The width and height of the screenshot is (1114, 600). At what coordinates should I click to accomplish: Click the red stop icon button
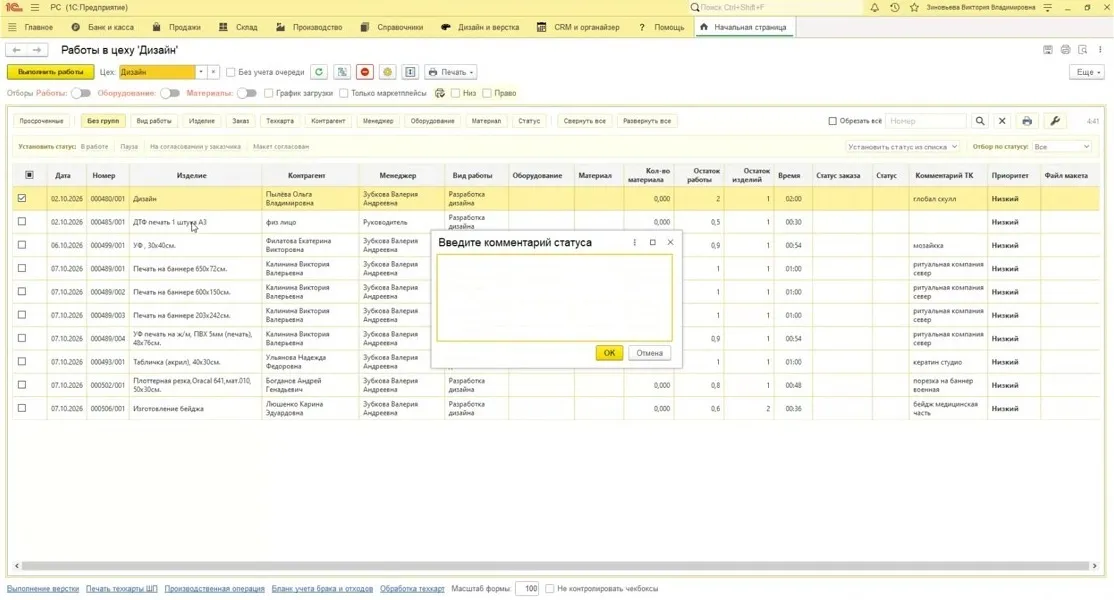pyautogui.click(x=364, y=72)
